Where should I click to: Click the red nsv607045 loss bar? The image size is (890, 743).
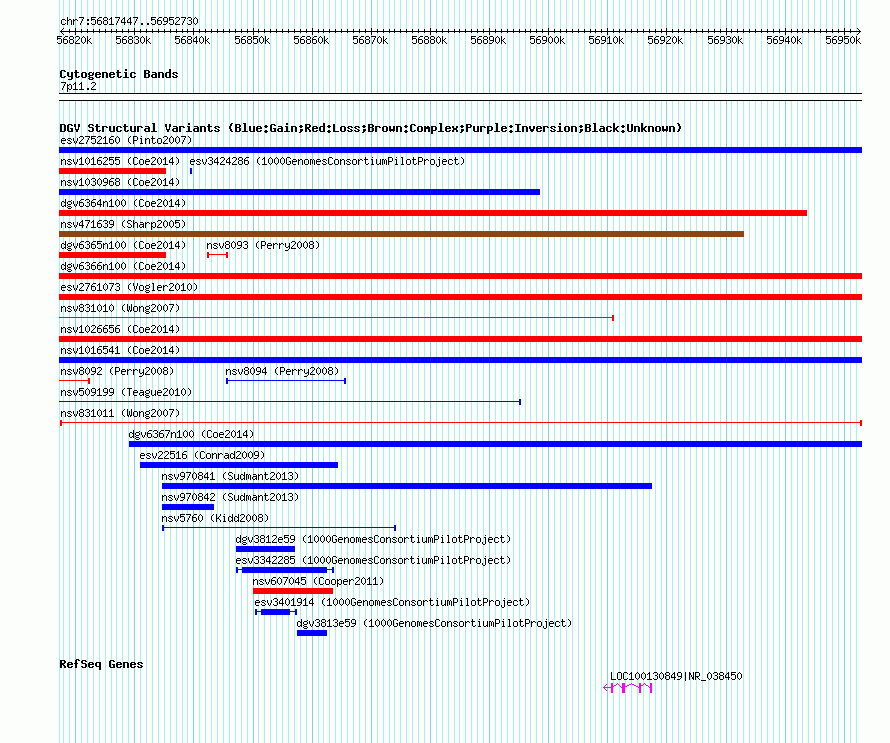point(293,591)
